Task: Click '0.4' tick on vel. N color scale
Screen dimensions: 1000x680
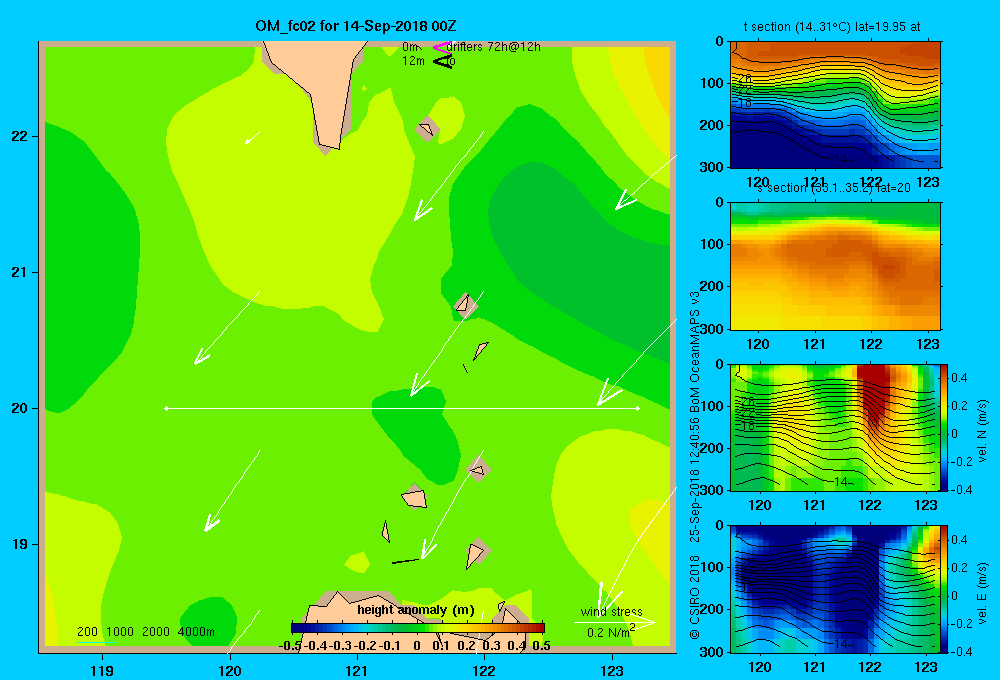Action: [x=959, y=378]
